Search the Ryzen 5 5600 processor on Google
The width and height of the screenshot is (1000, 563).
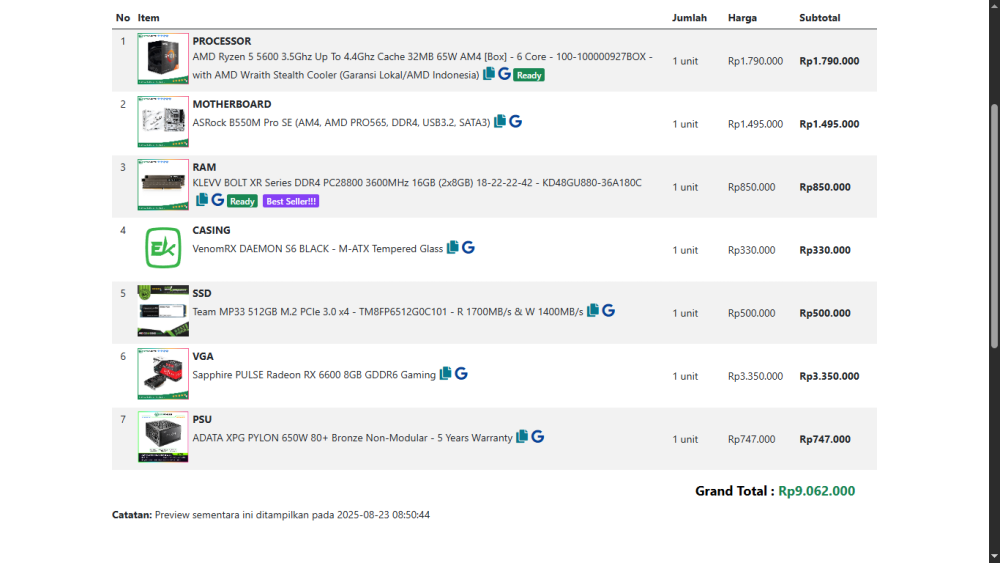click(504, 74)
